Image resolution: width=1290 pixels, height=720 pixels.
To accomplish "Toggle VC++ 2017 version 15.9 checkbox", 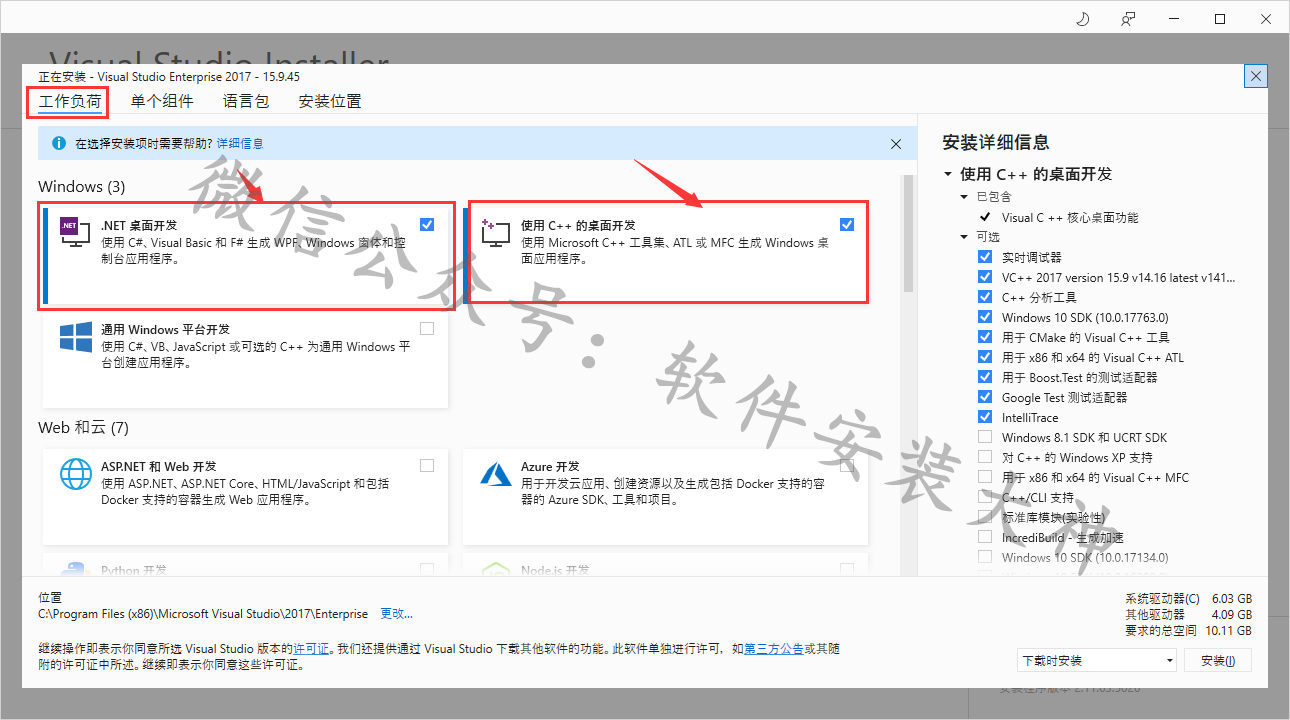I will coord(985,277).
